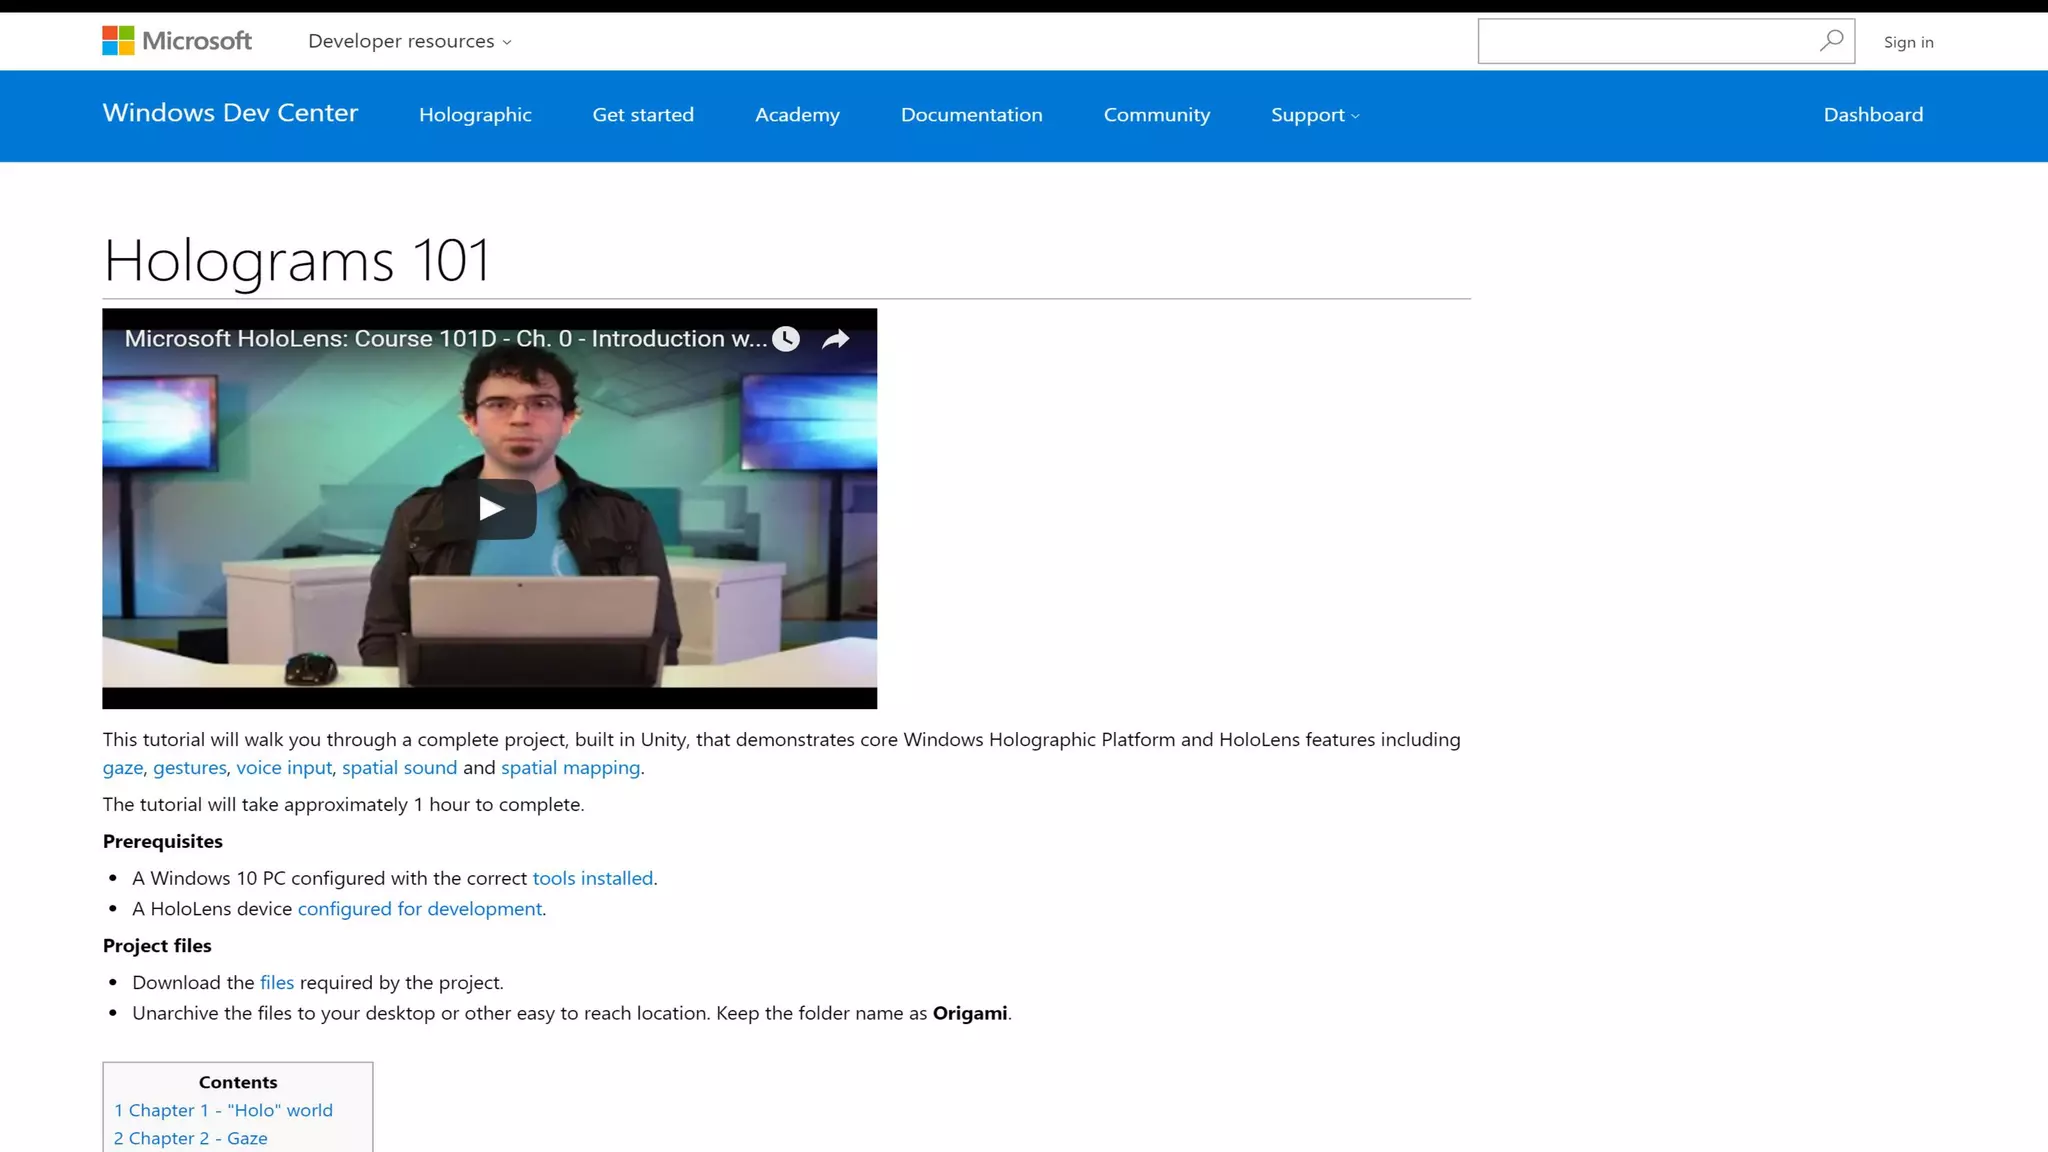Jump to Chapter 2 - Gaze
The image size is (2048, 1152).
190,1138
